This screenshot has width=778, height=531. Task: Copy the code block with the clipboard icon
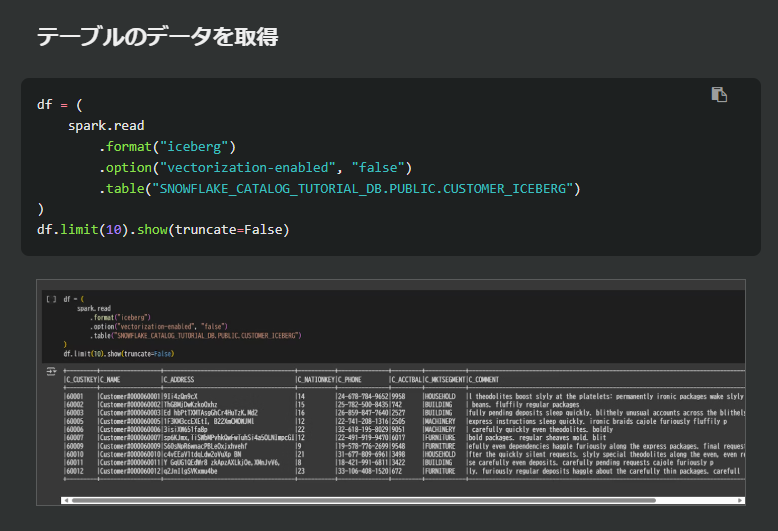[x=719, y=94]
